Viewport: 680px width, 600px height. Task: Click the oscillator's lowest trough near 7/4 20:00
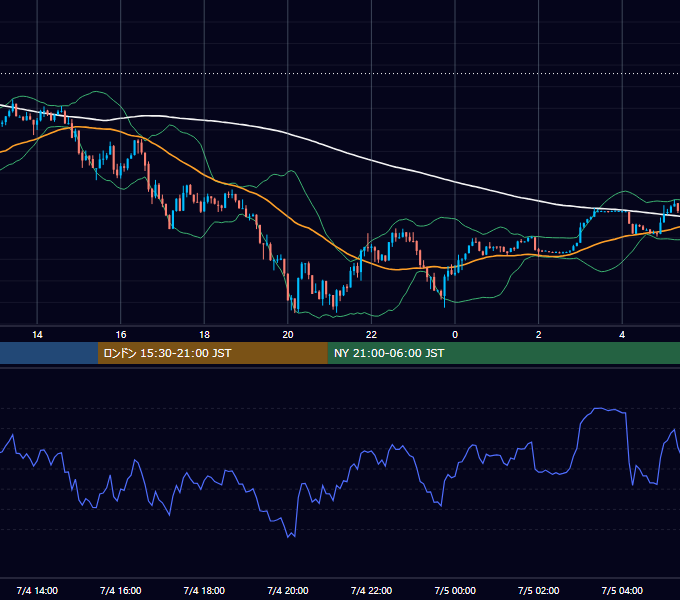click(x=288, y=537)
